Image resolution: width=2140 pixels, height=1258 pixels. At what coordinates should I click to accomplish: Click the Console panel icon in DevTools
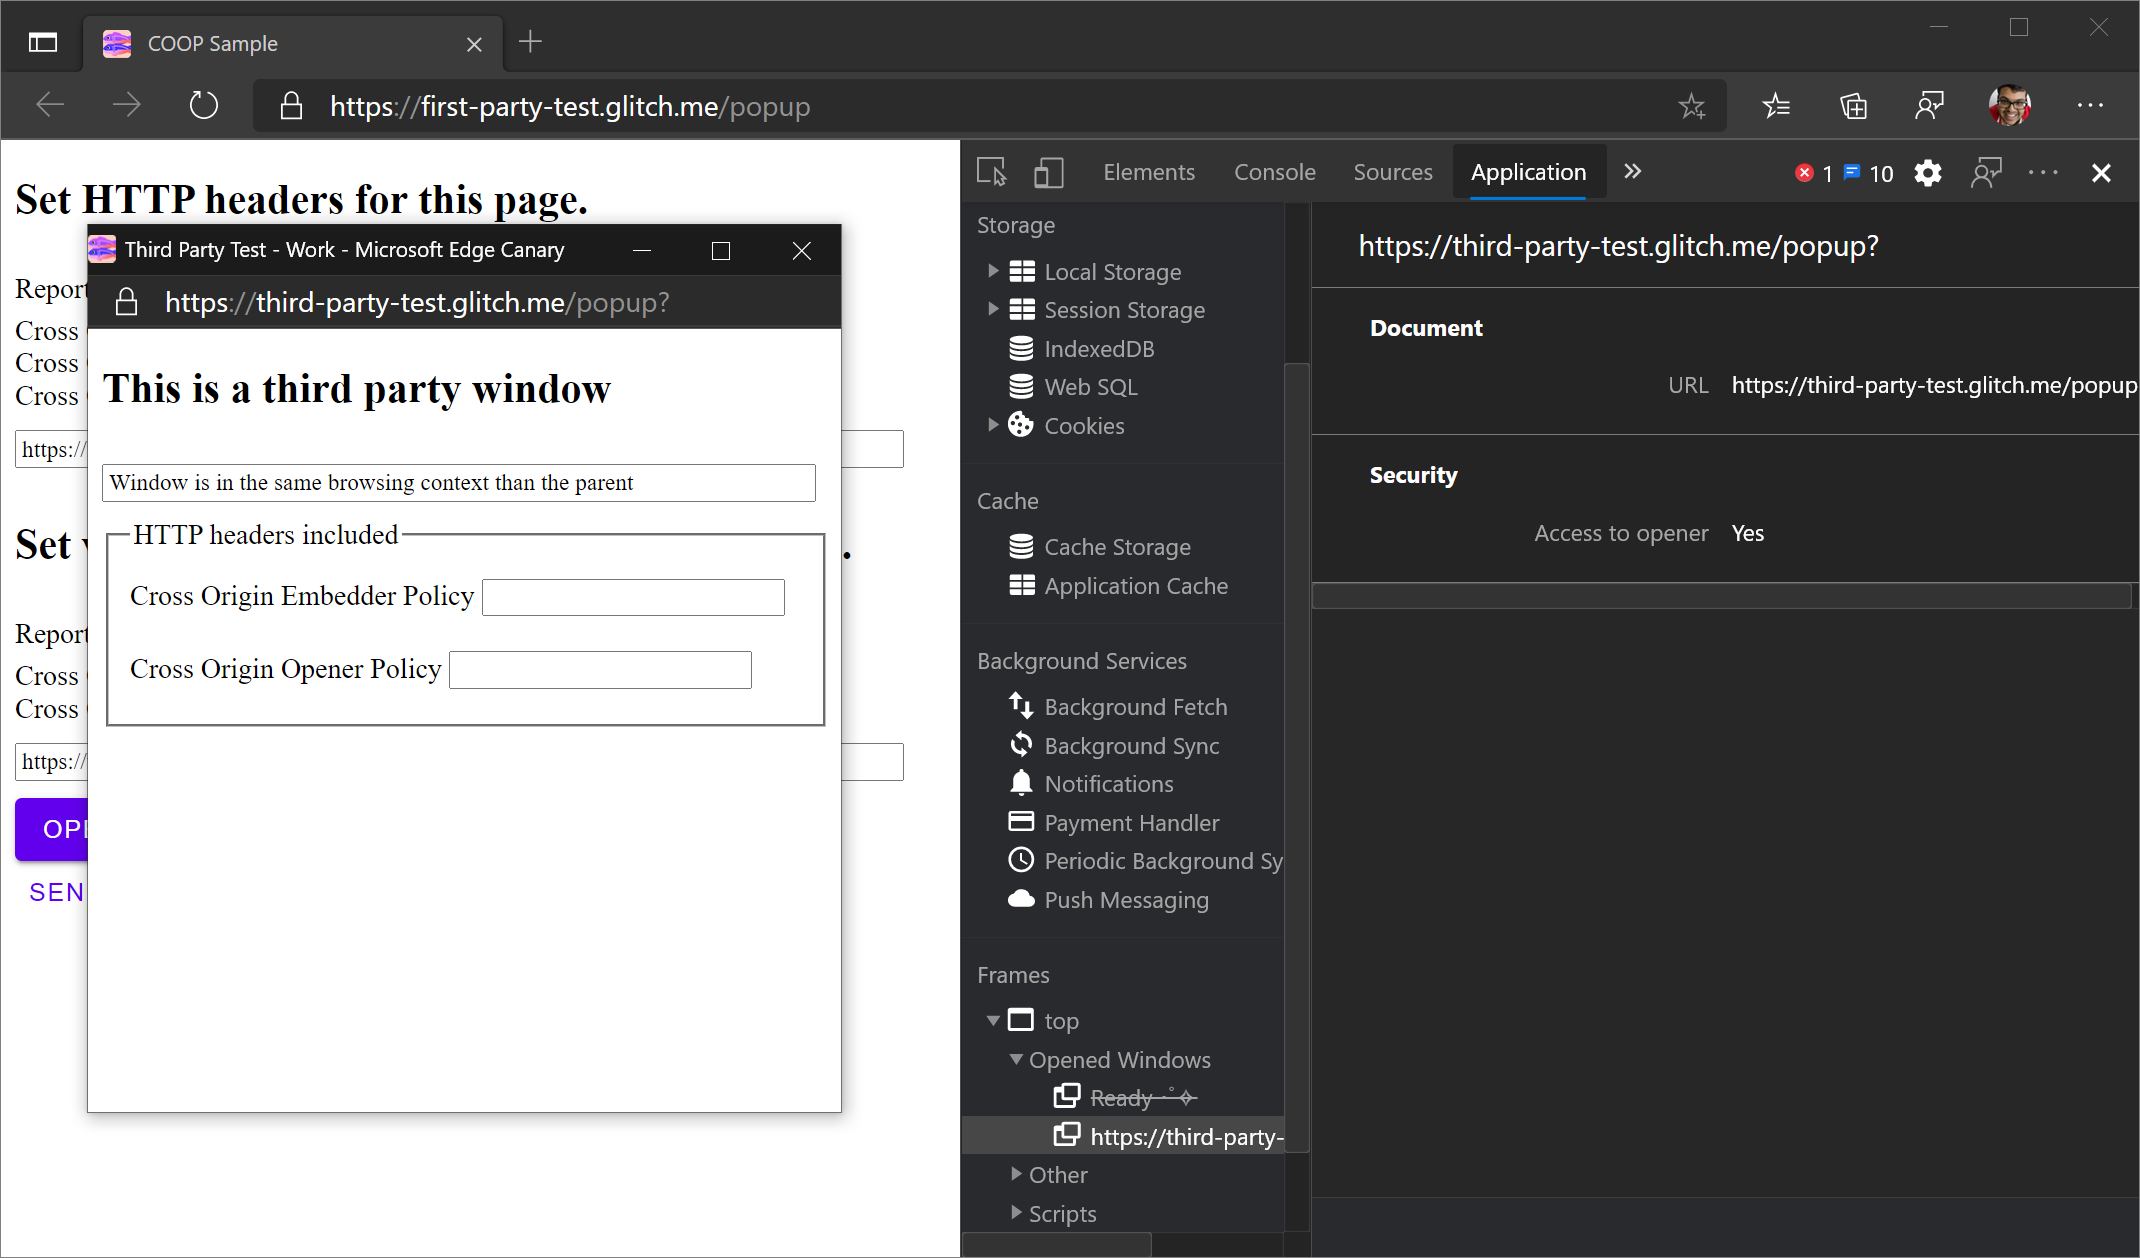tap(1273, 172)
